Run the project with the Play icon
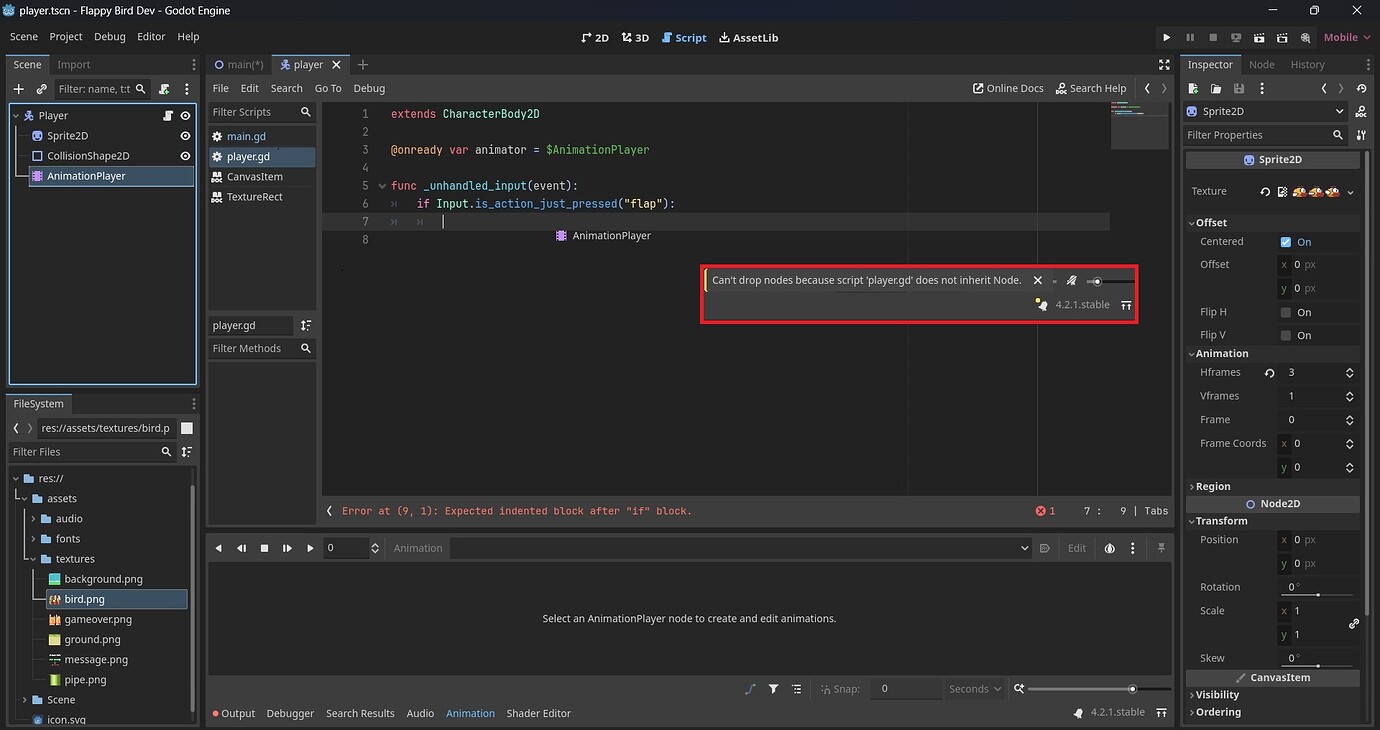1380x730 pixels. coord(1166,37)
